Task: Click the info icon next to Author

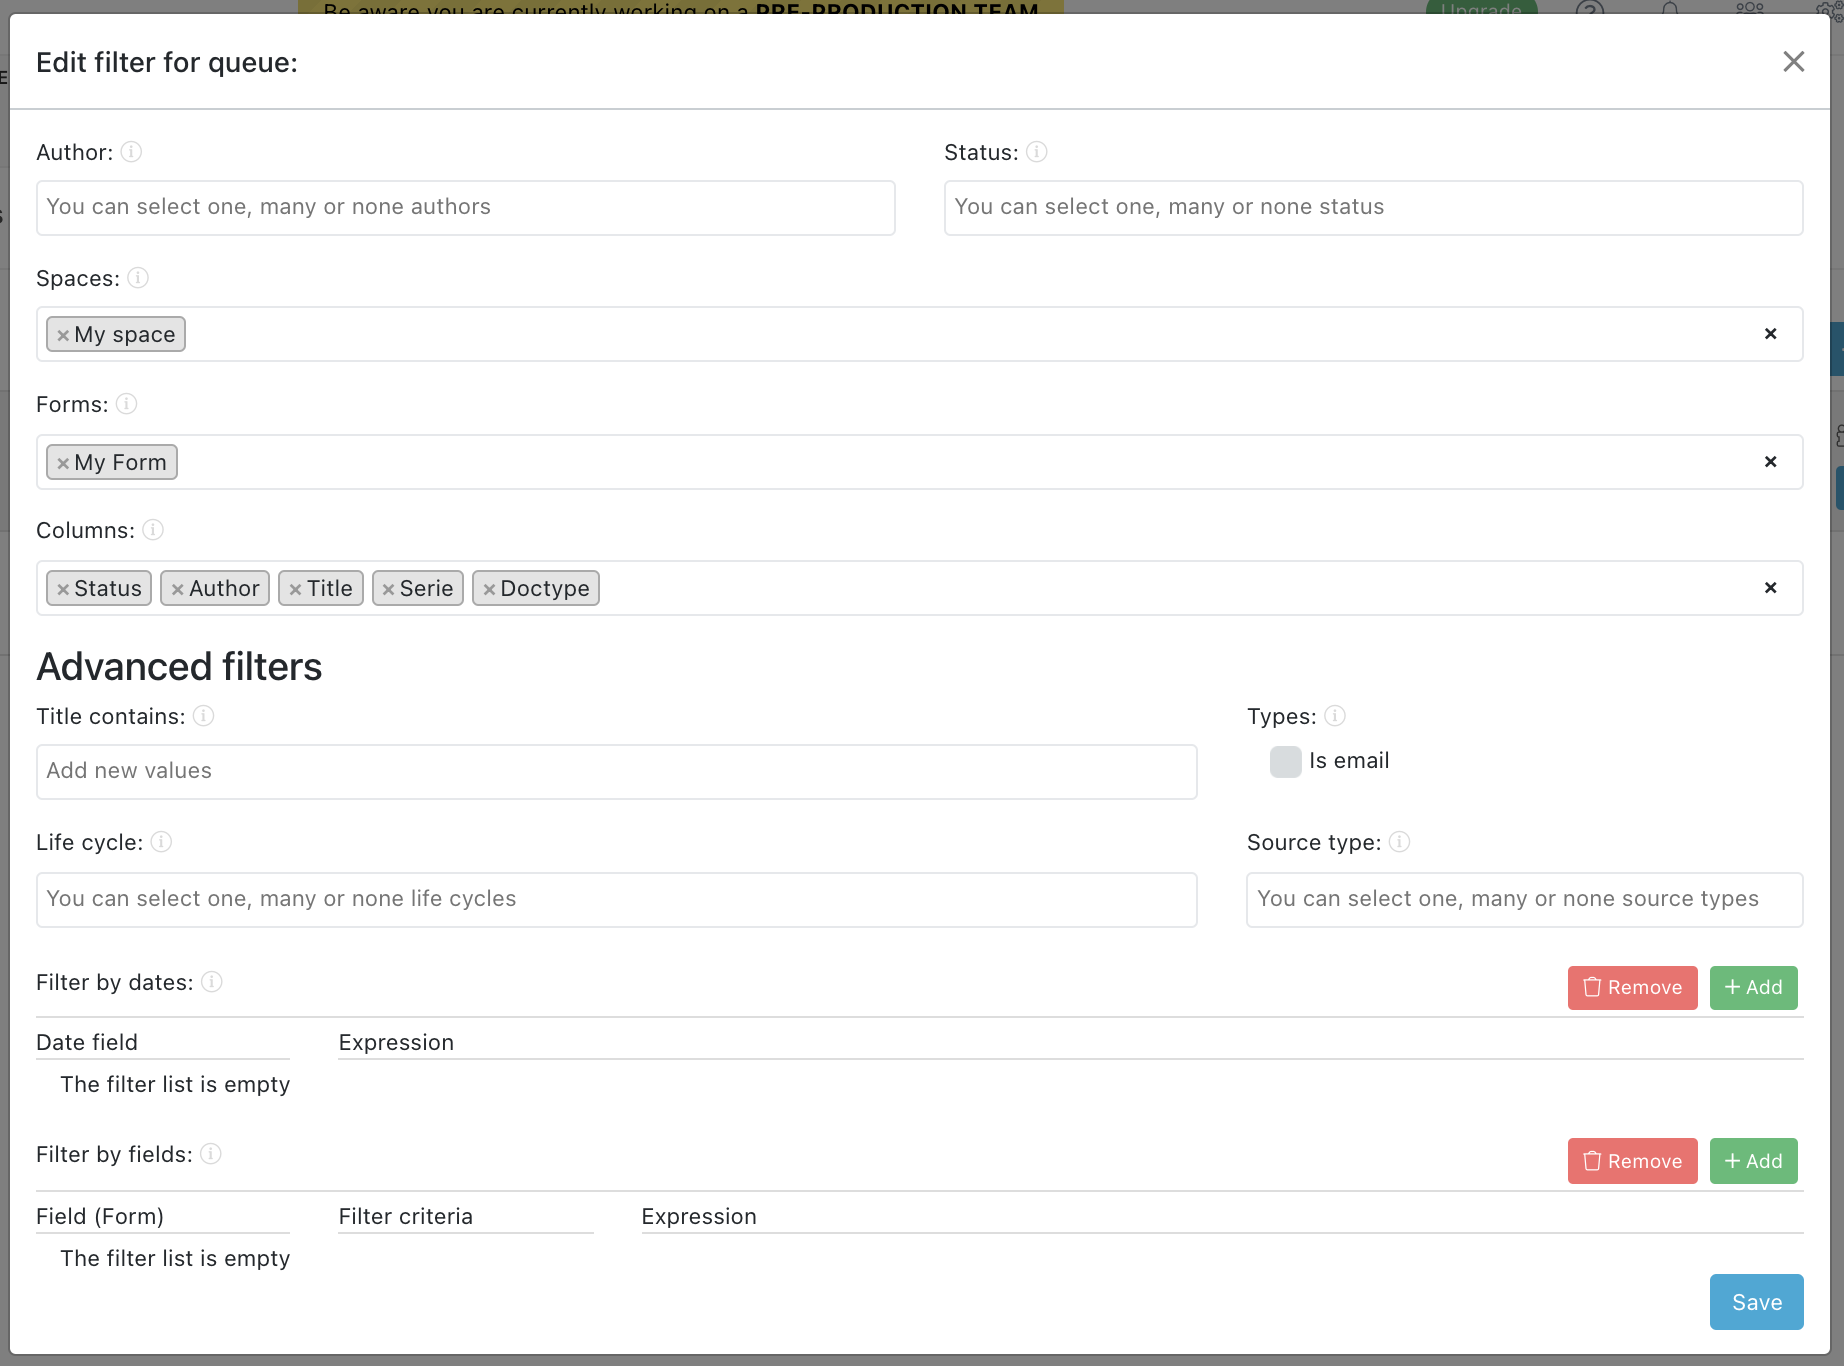Action: (131, 152)
